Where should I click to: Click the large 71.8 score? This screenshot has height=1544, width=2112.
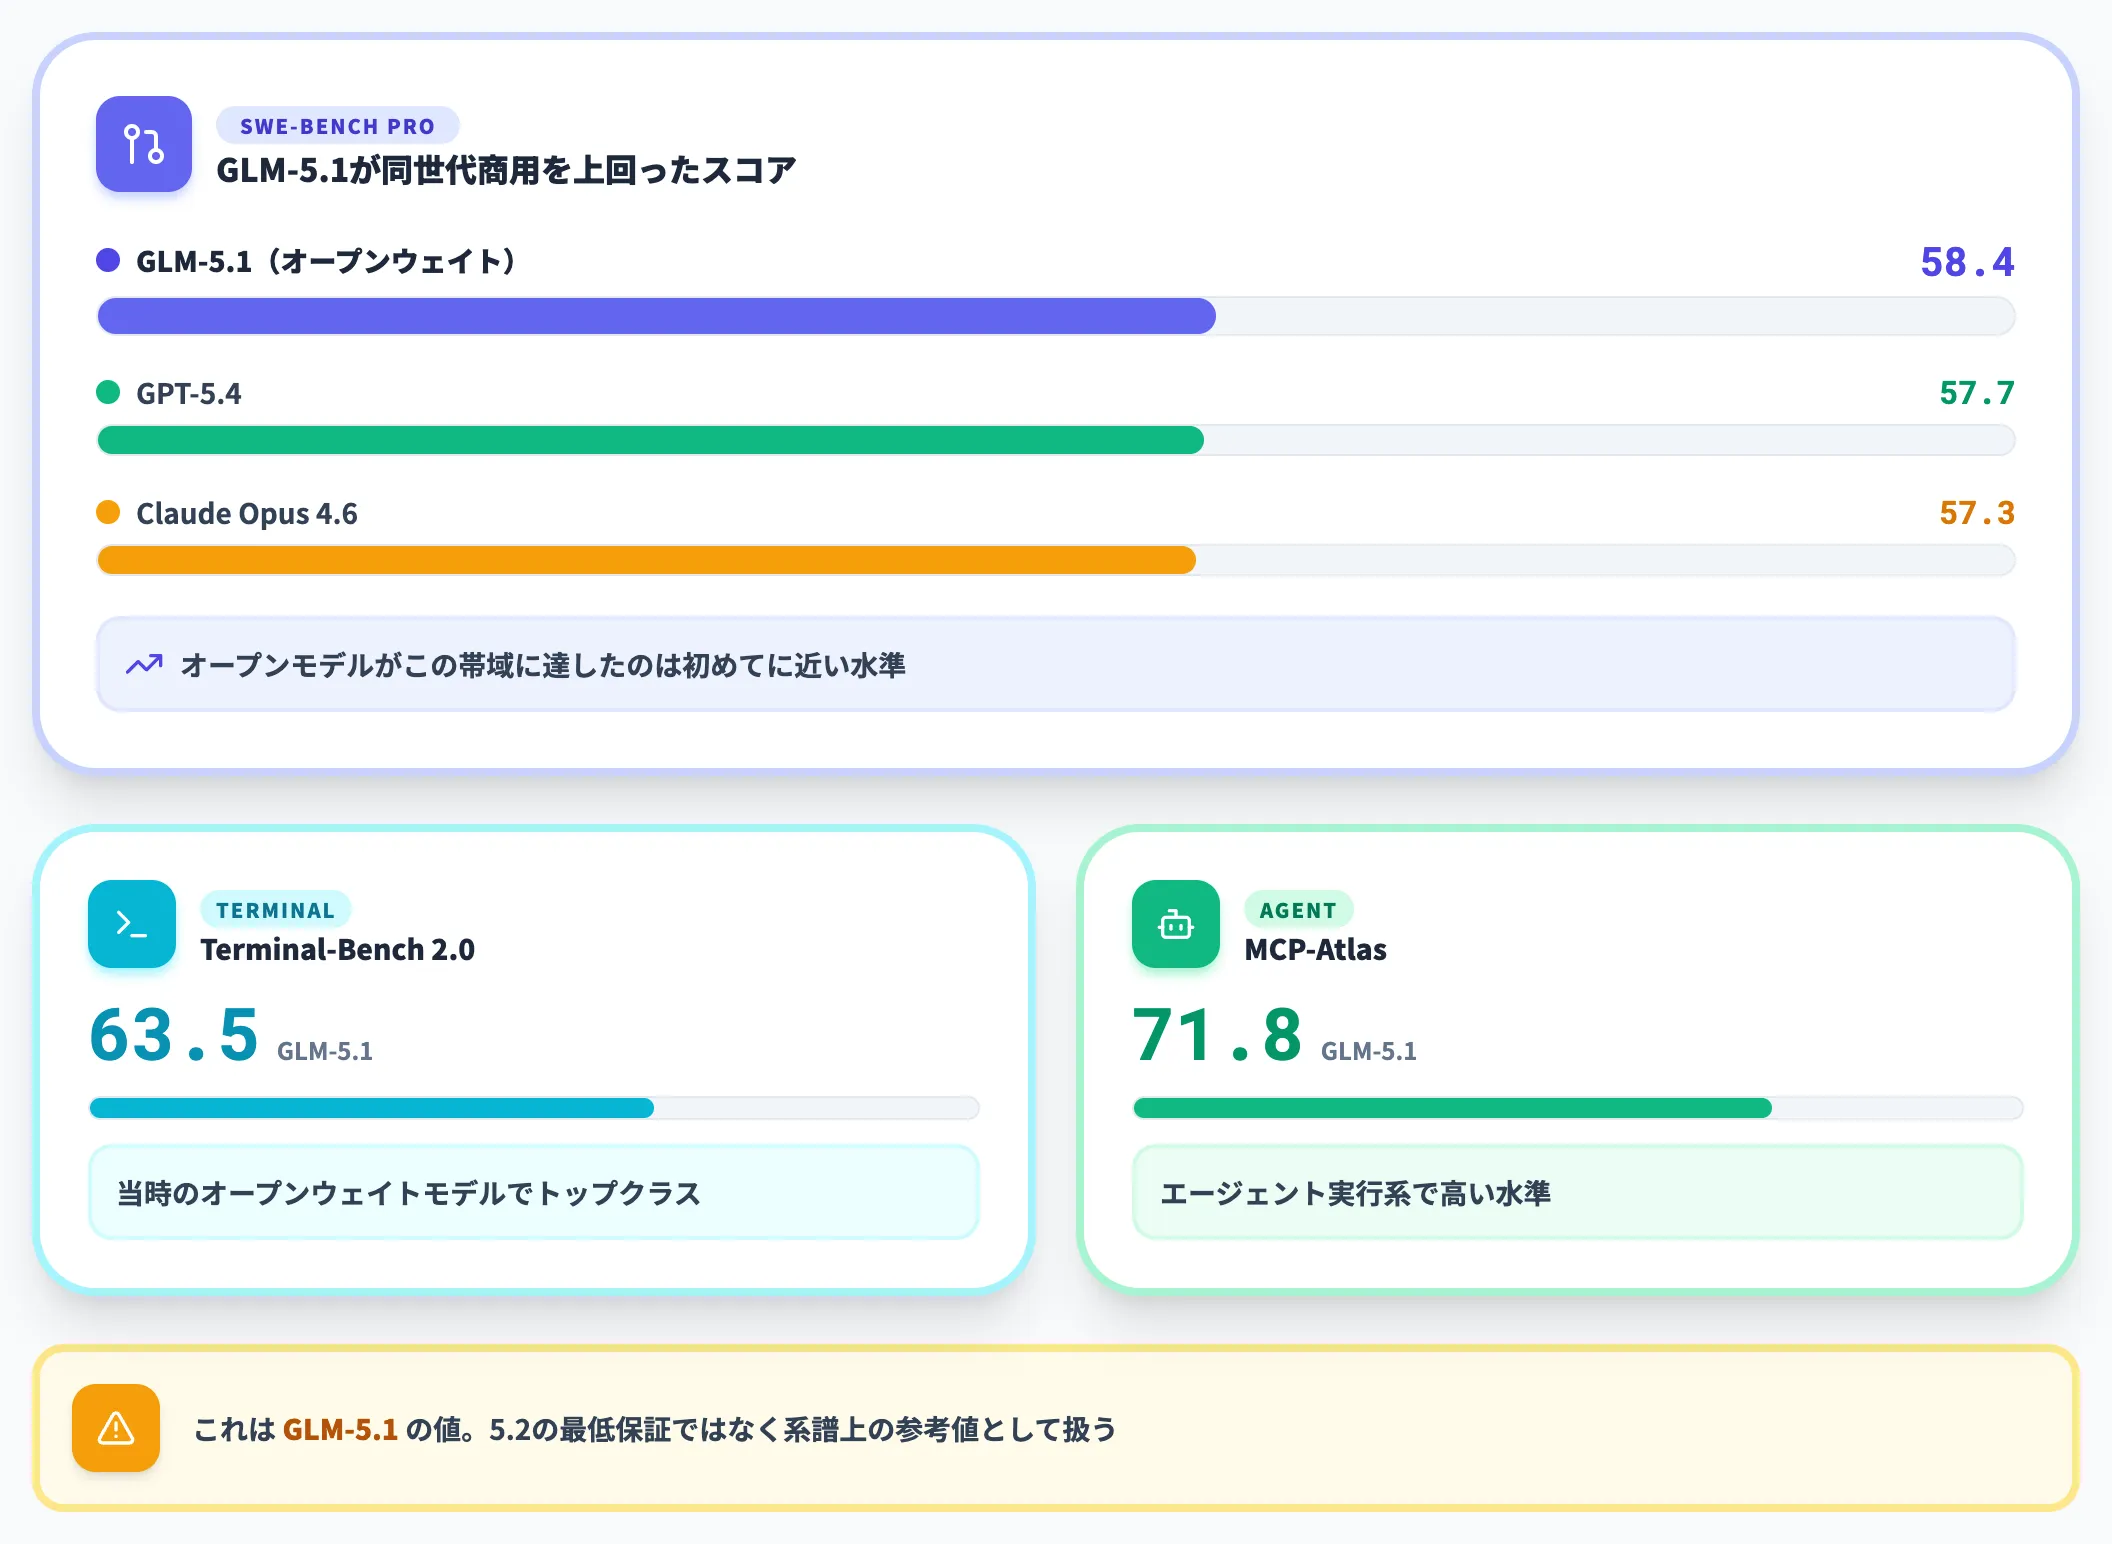(x=1217, y=1034)
